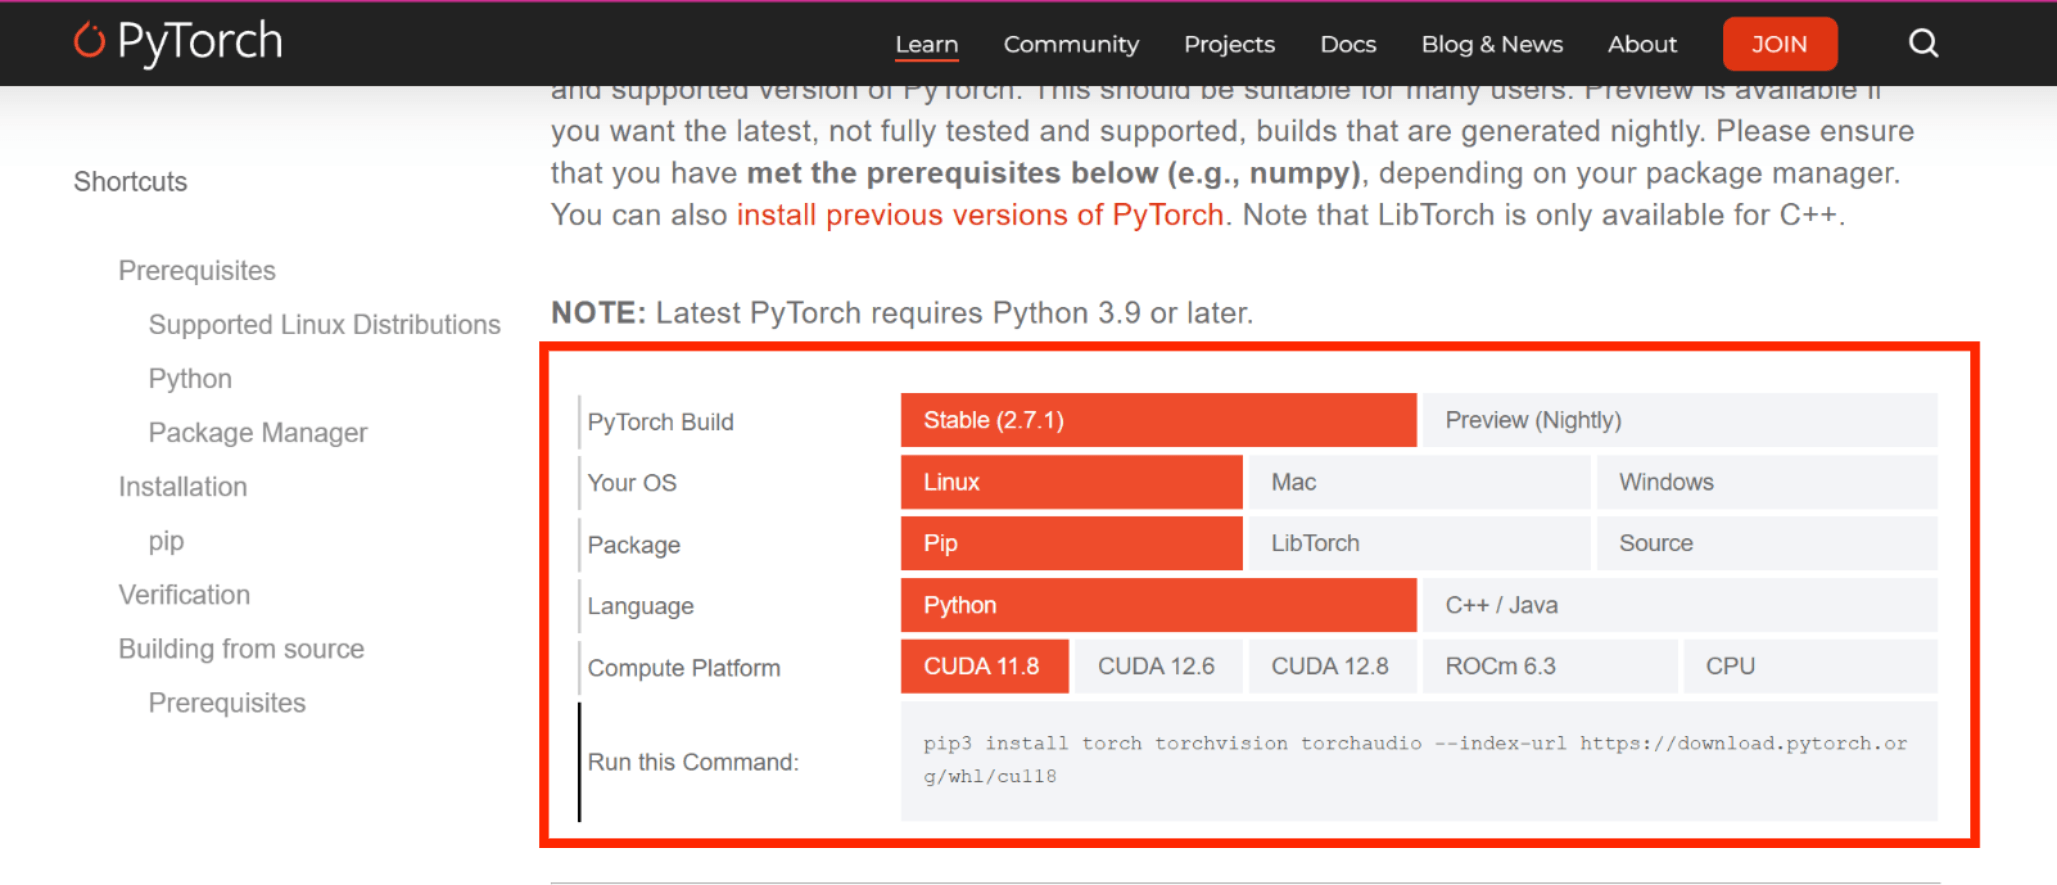The height and width of the screenshot is (885, 2057).
Task: Go to Python shortcut in sidebar
Action: click(190, 379)
